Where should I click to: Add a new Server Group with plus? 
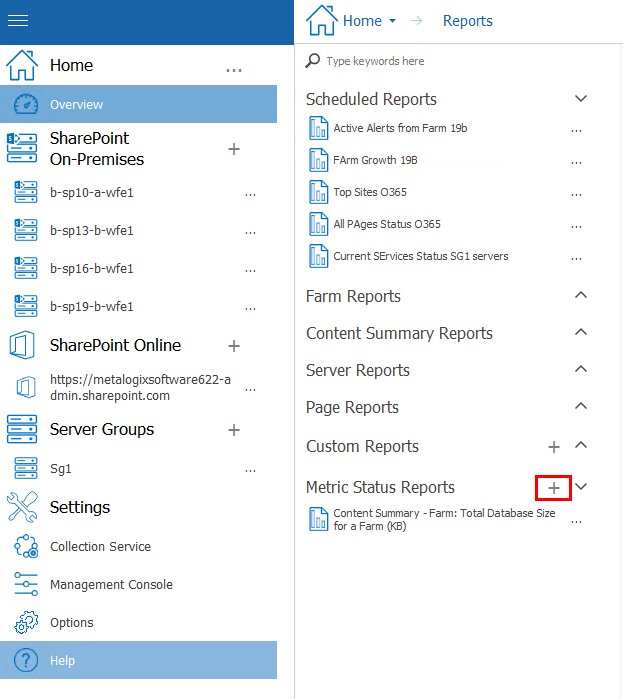[x=234, y=430]
